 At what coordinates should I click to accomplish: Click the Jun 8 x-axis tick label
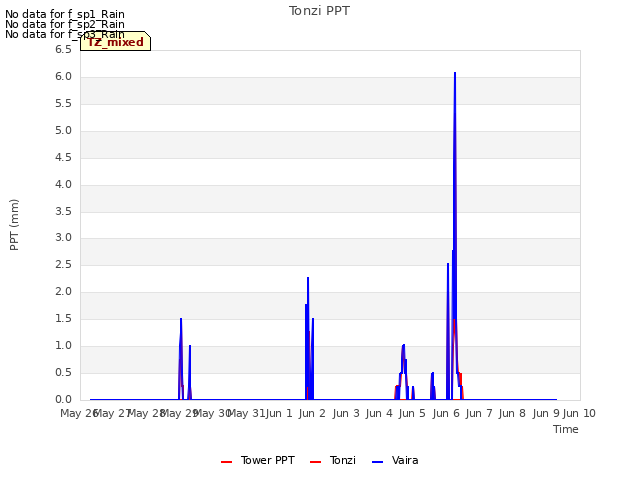tap(512, 413)
